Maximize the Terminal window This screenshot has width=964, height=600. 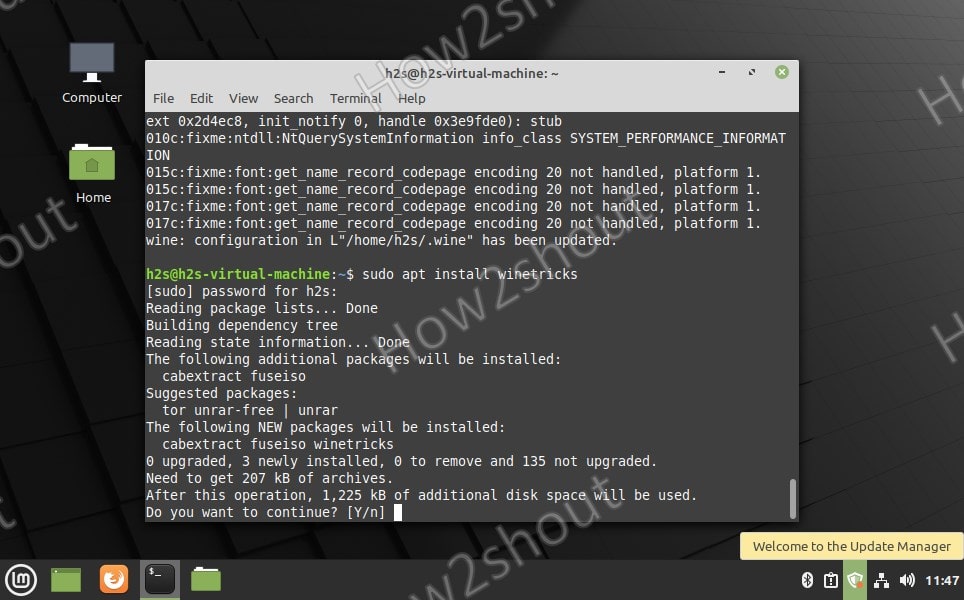[751, 73]
